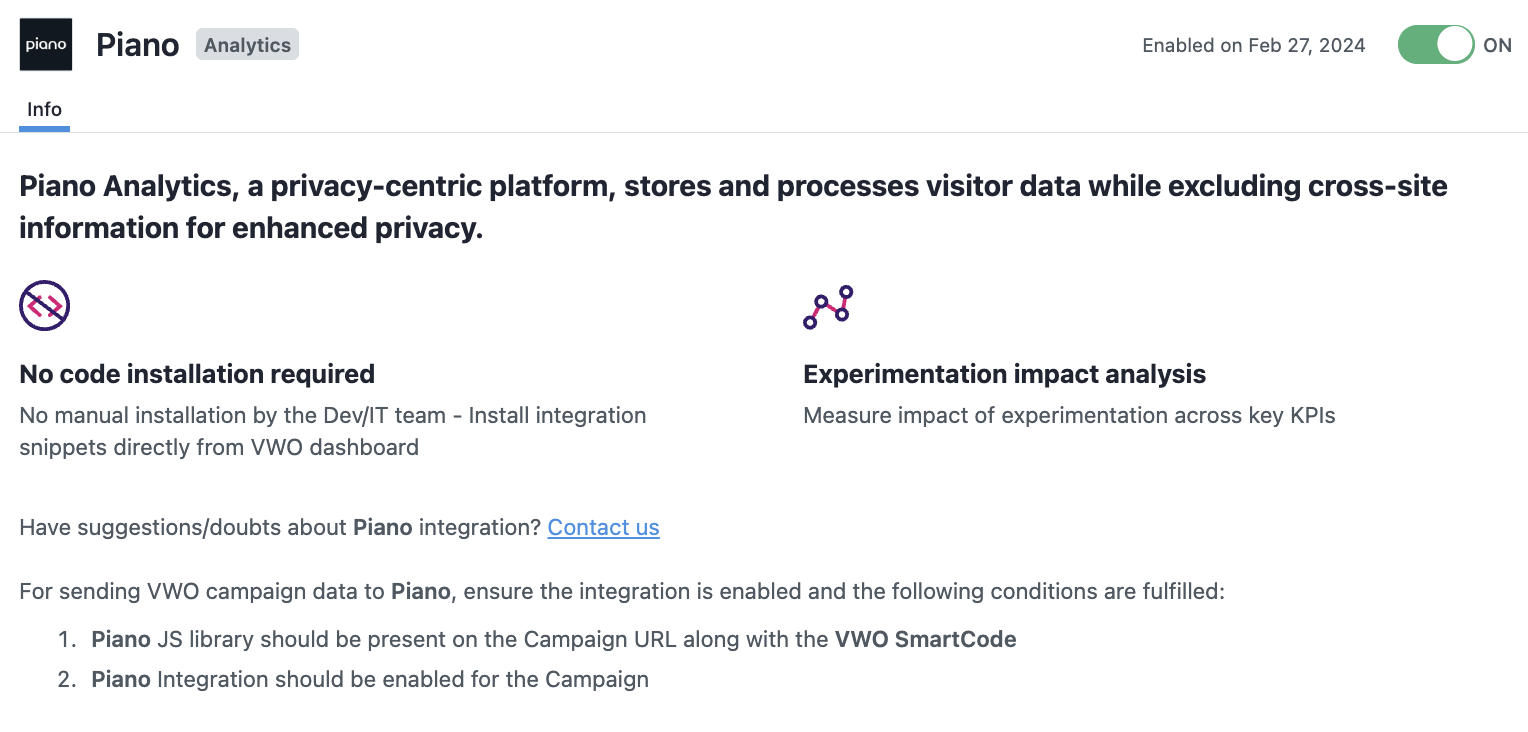Image resolution: width=1528 pixels, height=732 pixels.
Task: Click the No manual installation description text
Action: [x=333, y=431]
